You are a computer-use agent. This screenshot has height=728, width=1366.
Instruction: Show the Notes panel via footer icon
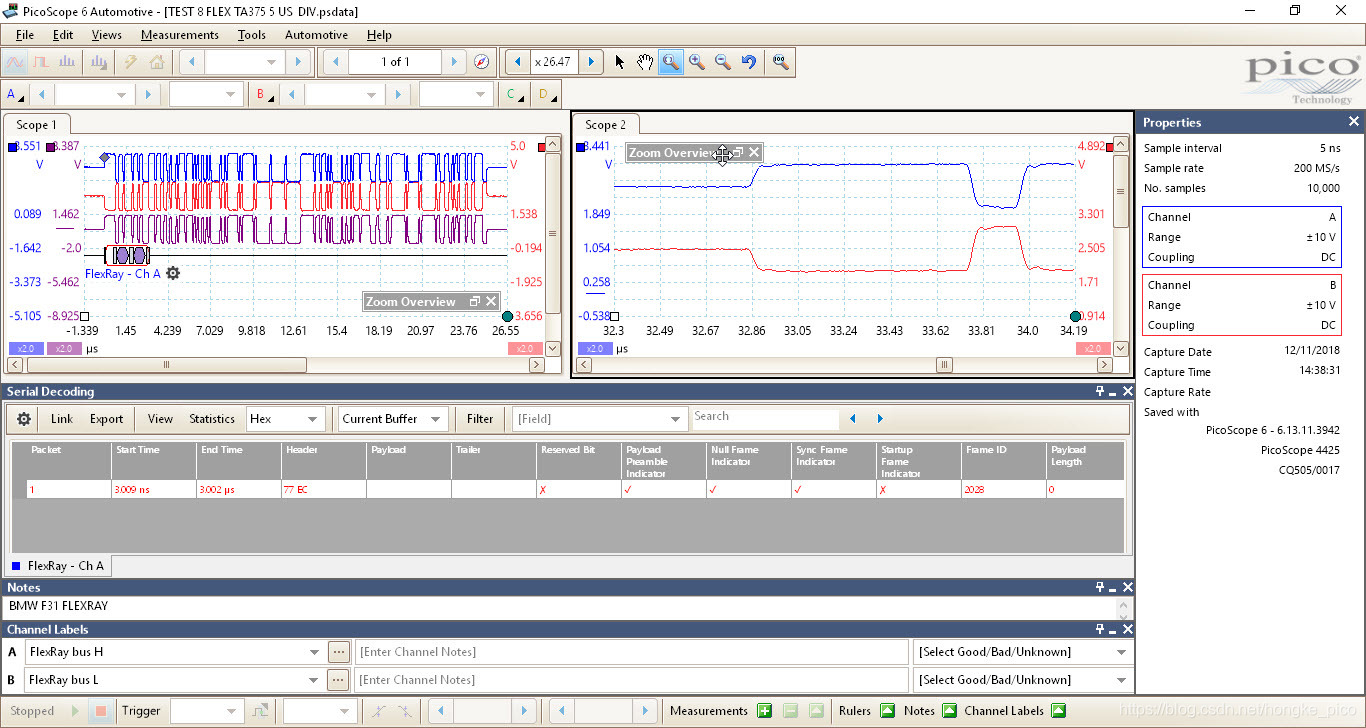pos(949,711)
